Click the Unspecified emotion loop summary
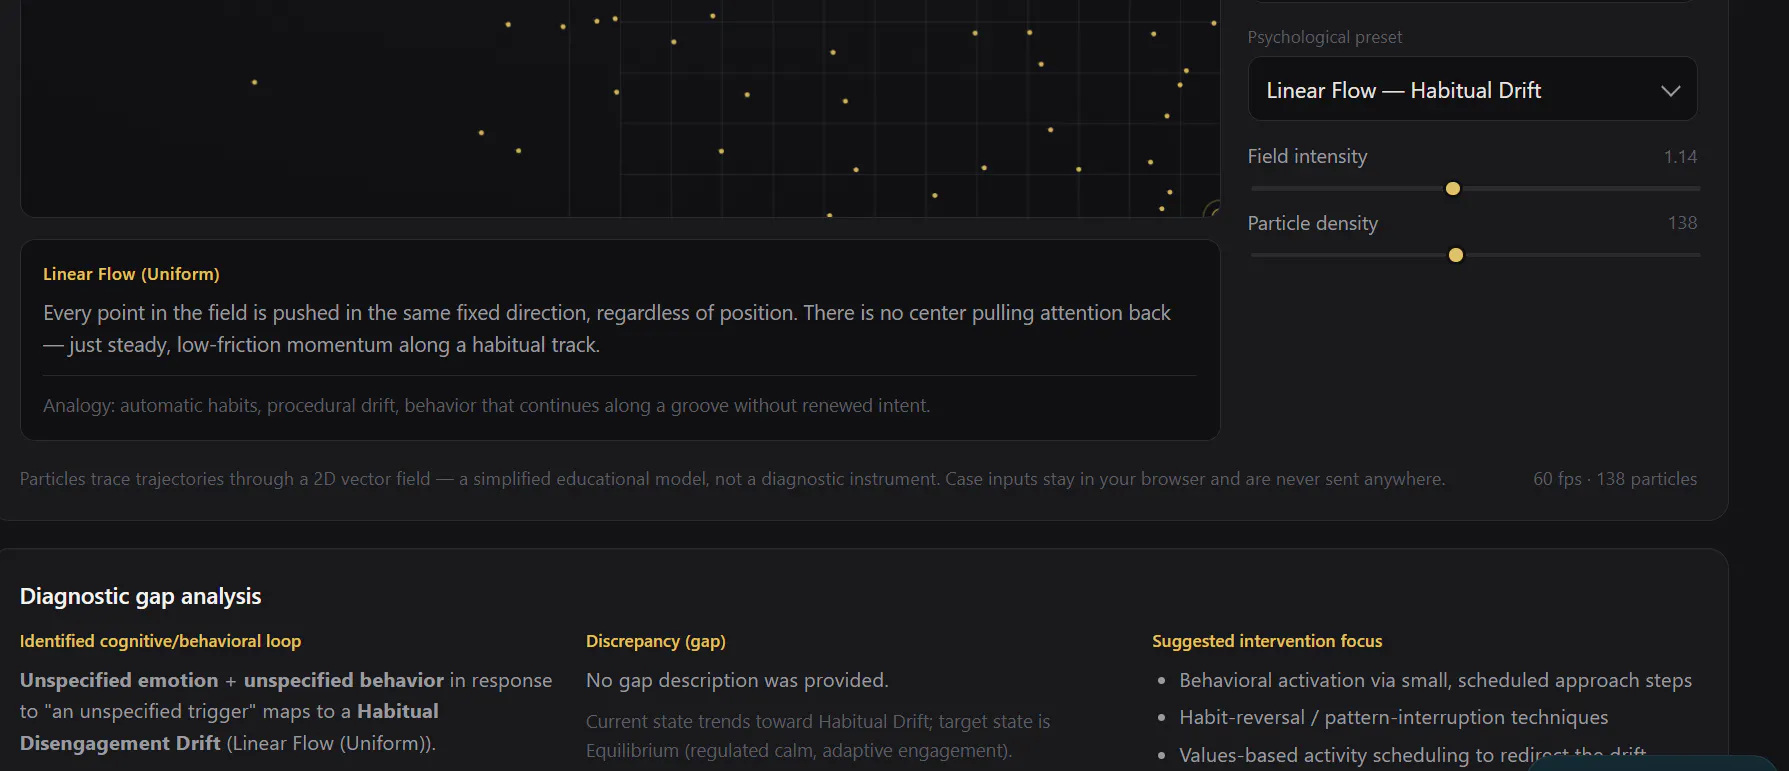 point(286,711)
